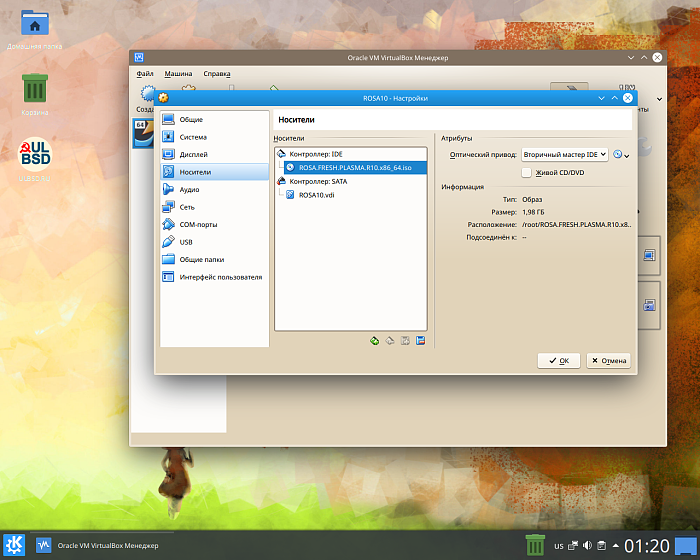700x560 pixels.
Task: Open the volume tray icon
Action: pos(587,545)
